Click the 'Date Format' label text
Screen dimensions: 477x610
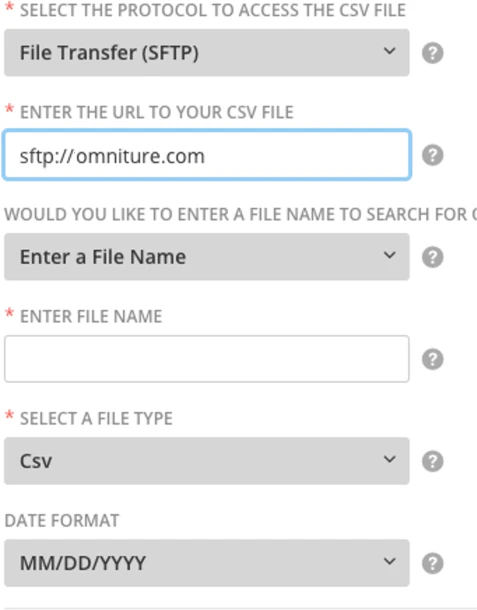click(x=62, y=521)
